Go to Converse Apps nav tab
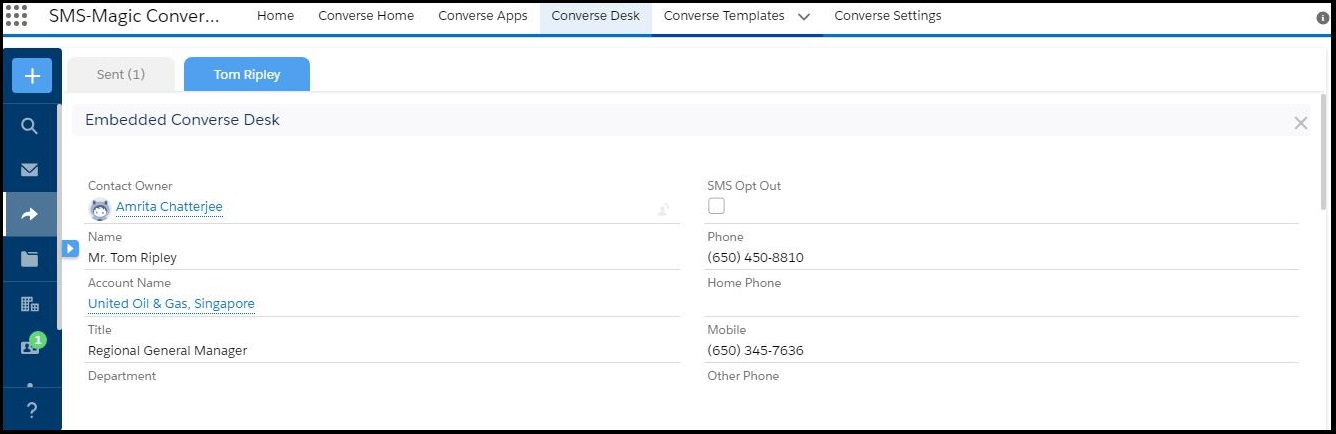 (x=483, y=16)
